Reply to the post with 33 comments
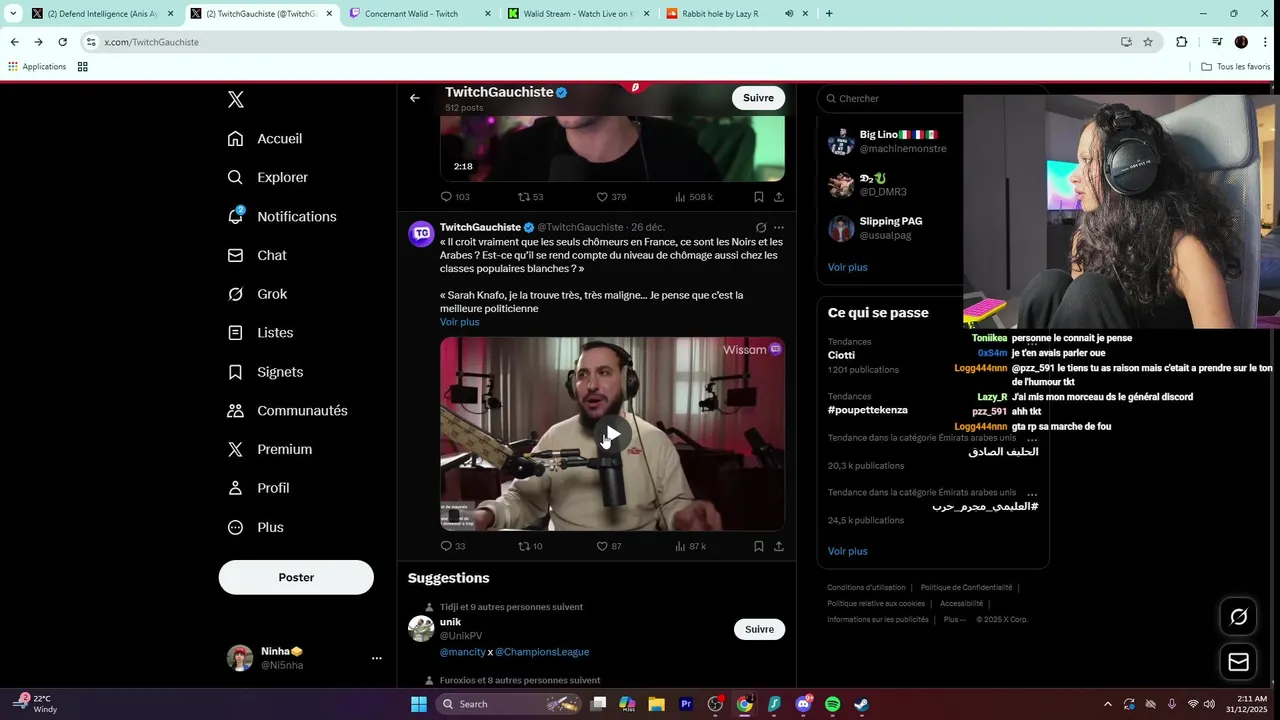The image size is (1280, 720). pos(453,546)
